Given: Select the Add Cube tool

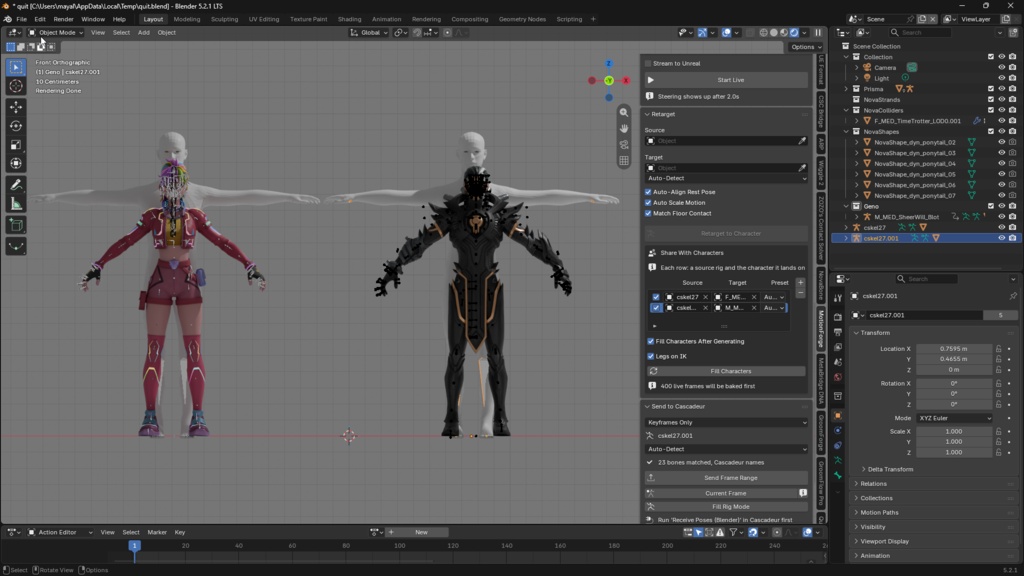Looking at the screenshot, I should coord(16,225).
